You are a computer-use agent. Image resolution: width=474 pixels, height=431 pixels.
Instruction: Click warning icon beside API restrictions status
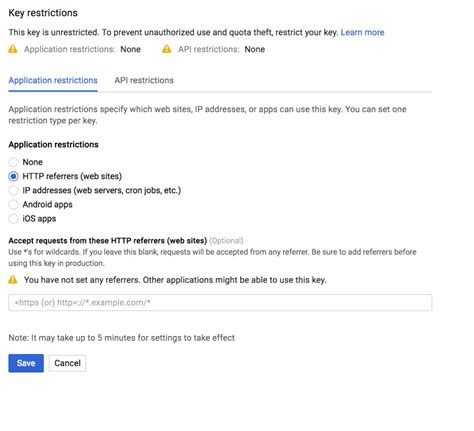(167, 49)
